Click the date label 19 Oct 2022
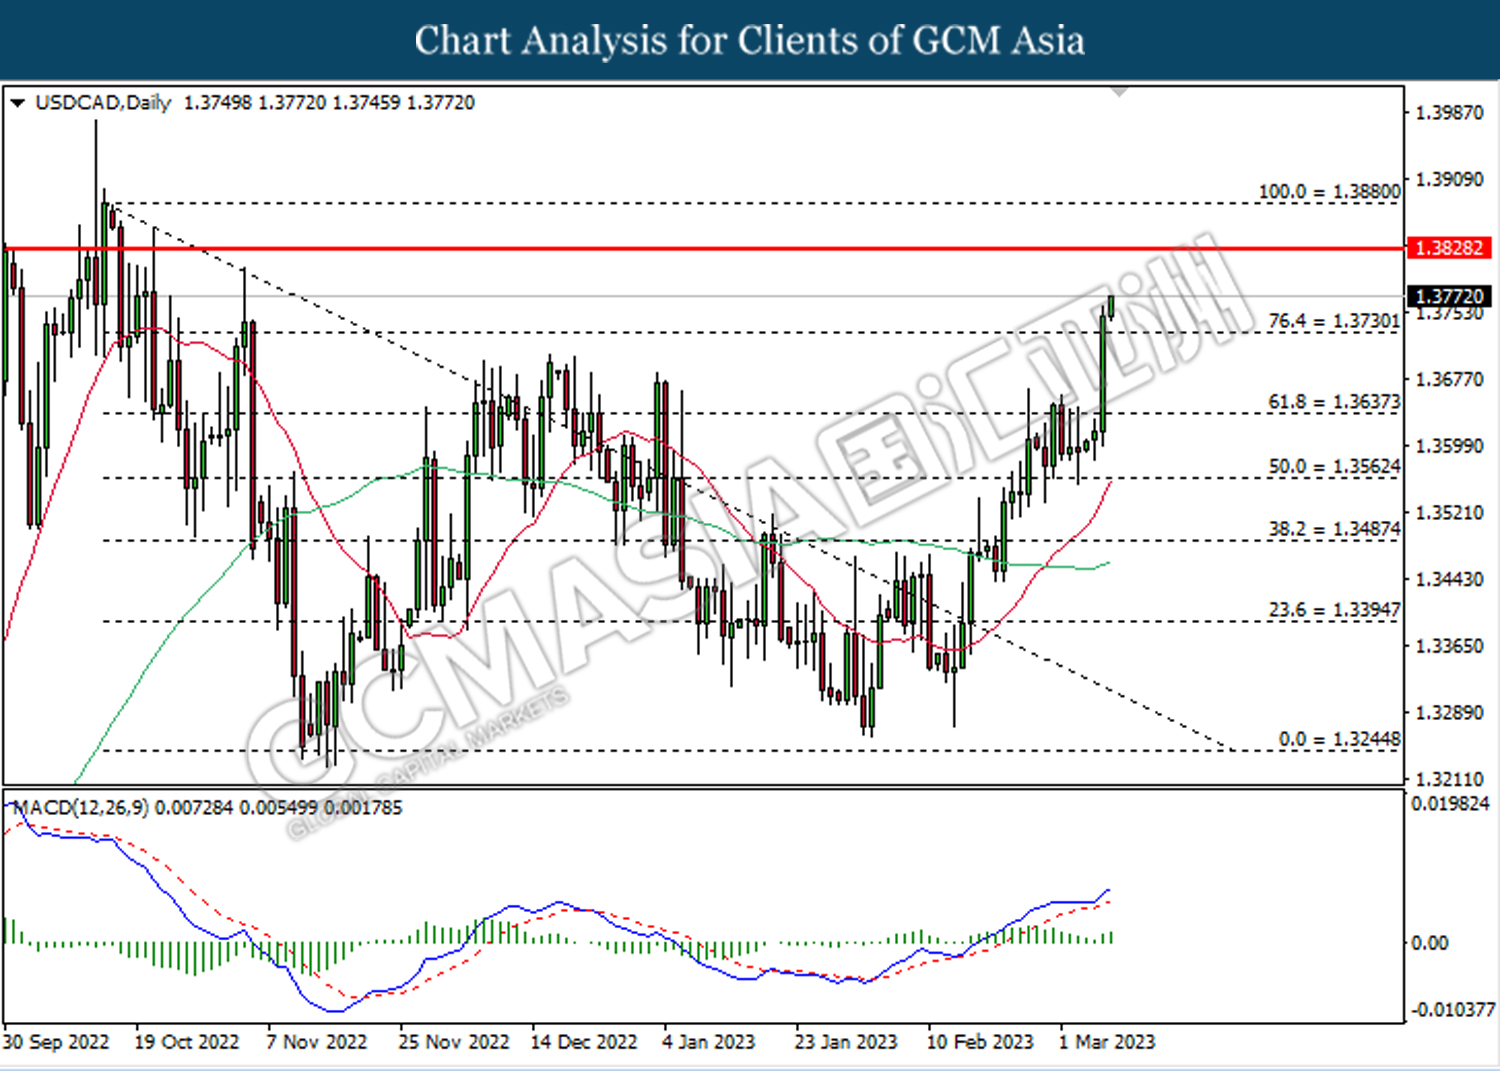This screenshot has height=1071, width=1500. tap(187, 1042)
